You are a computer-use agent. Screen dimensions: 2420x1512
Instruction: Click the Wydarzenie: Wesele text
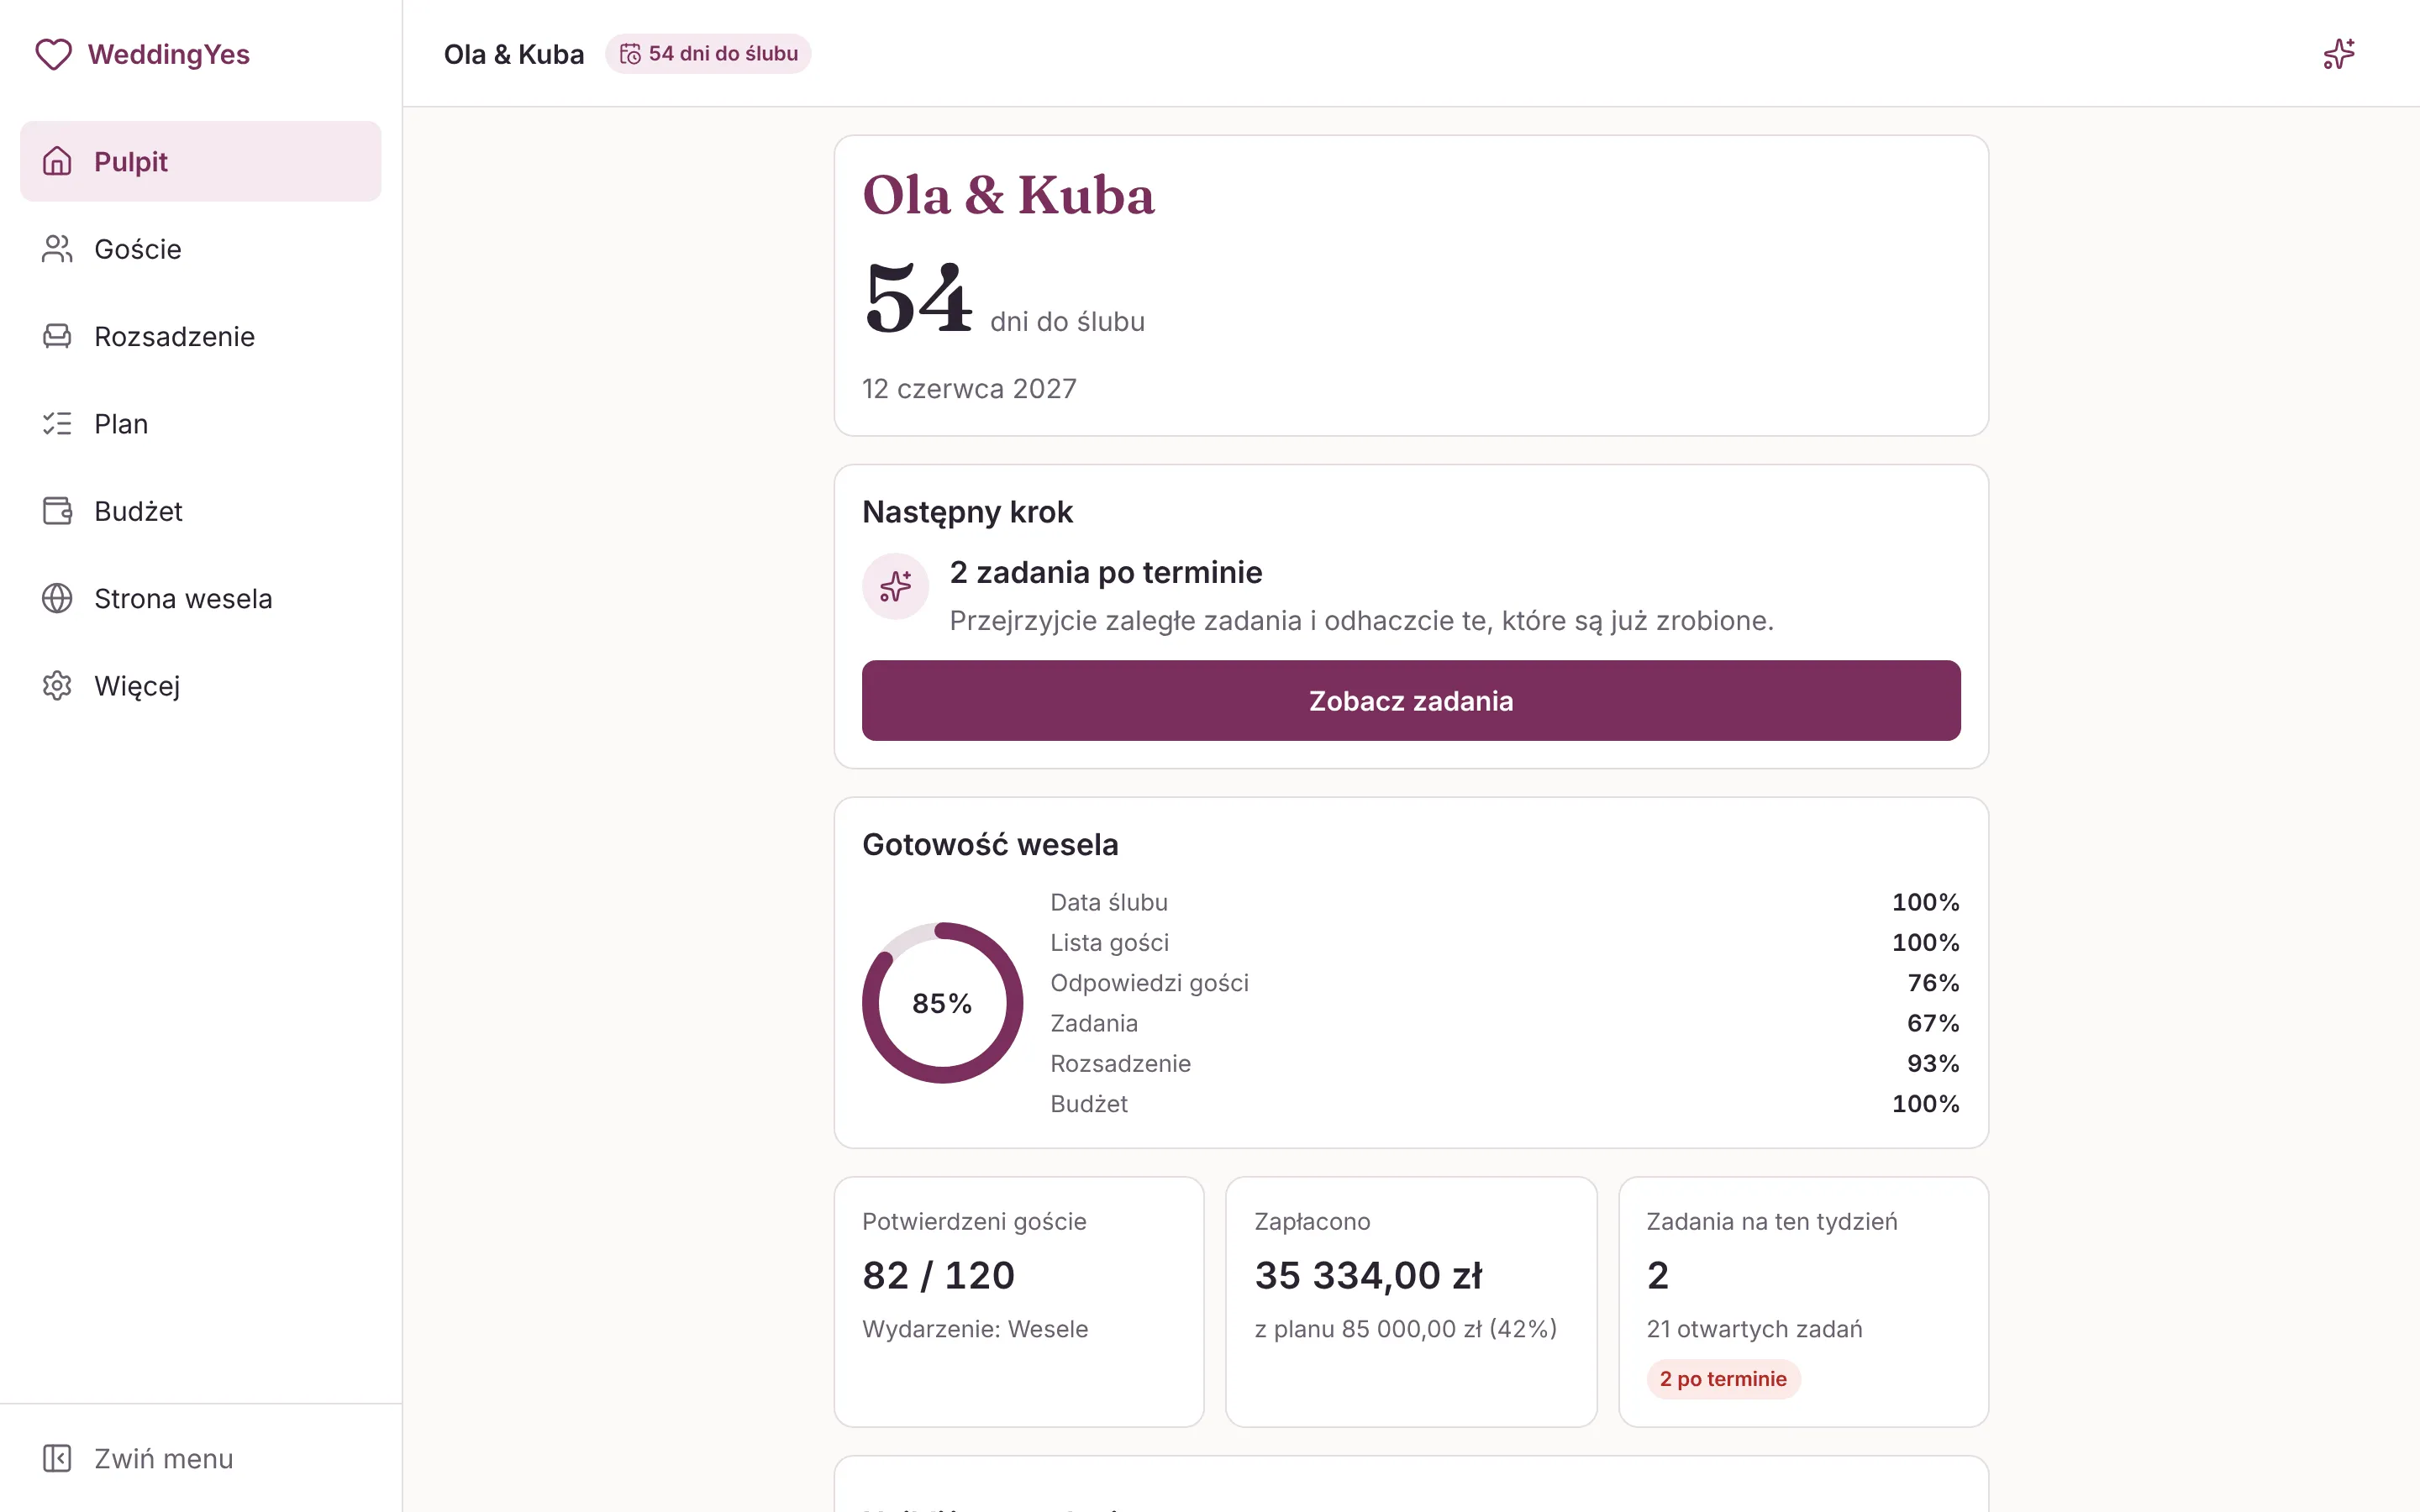pos(975,1329)
